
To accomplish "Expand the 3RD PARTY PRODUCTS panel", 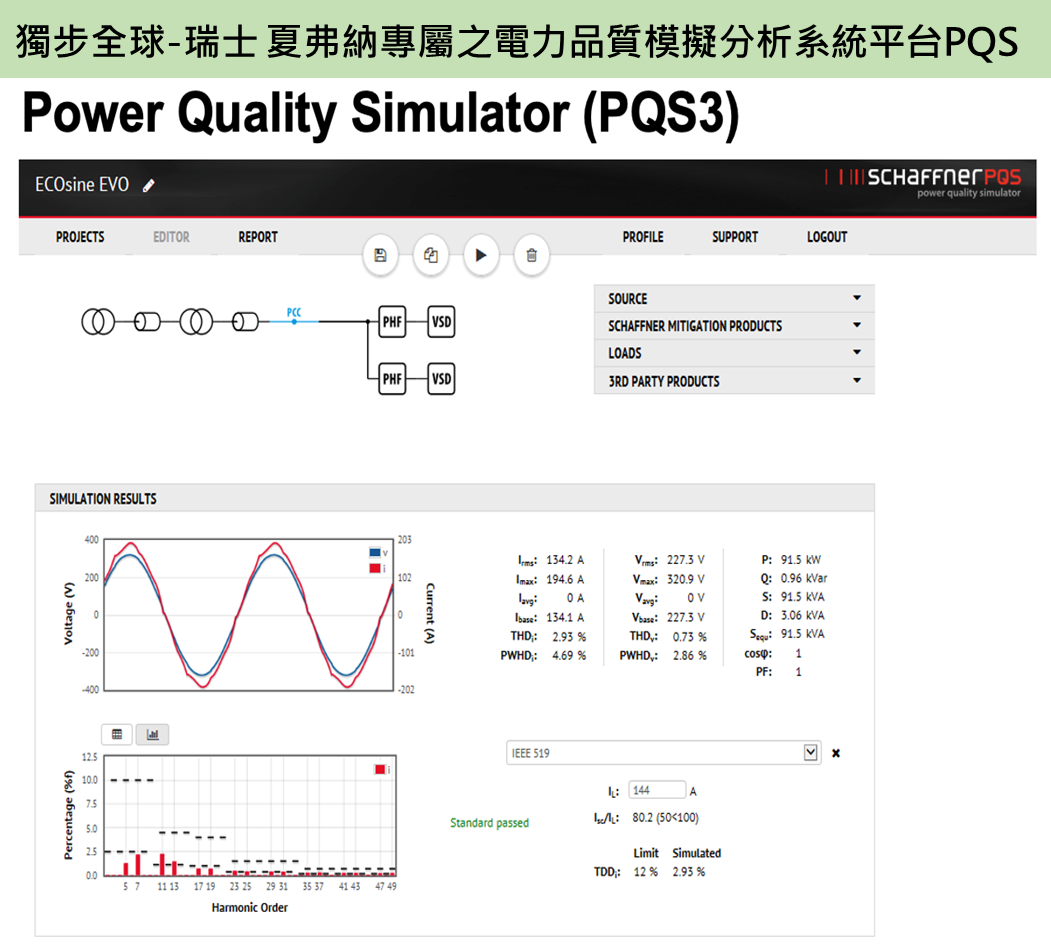I will [734, 381].
